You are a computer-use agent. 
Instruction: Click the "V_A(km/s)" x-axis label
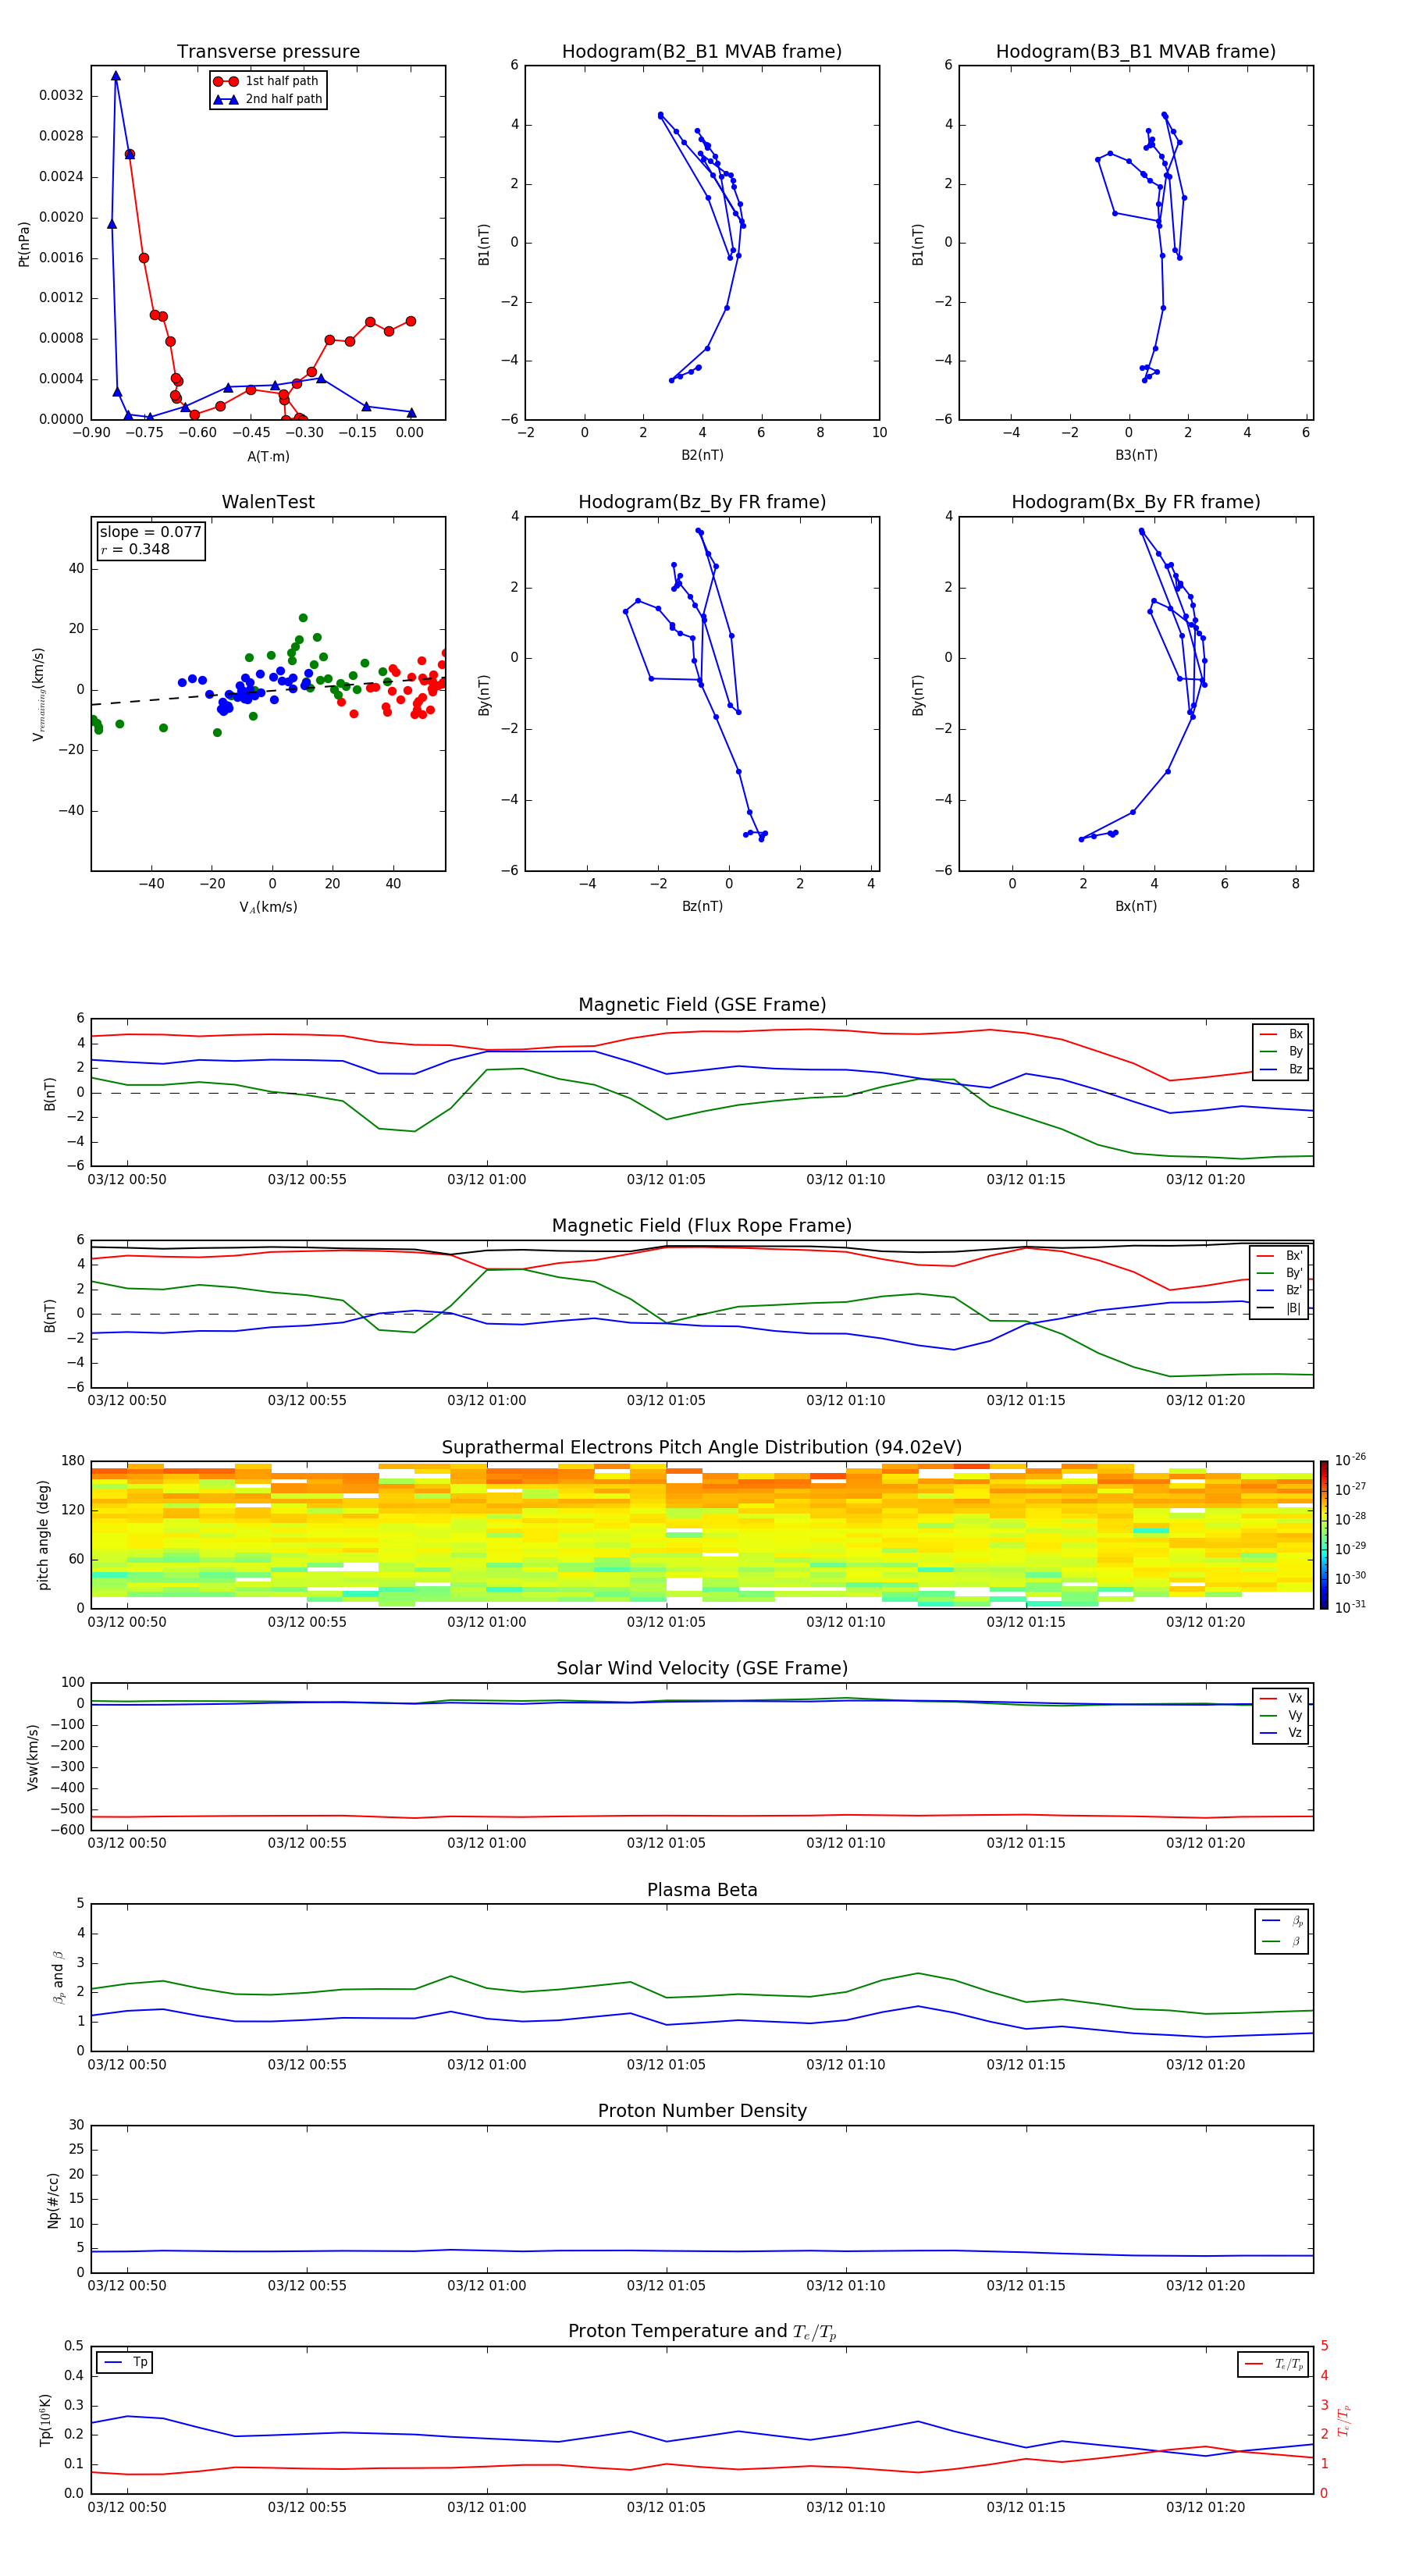[x=268, y=907]
